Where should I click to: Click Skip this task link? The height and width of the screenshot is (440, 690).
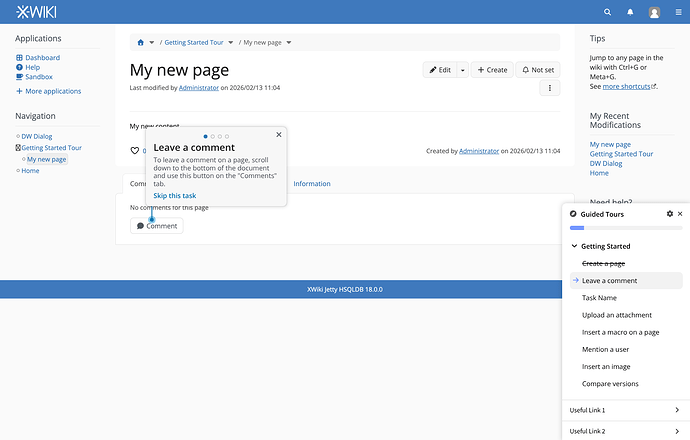175,195
